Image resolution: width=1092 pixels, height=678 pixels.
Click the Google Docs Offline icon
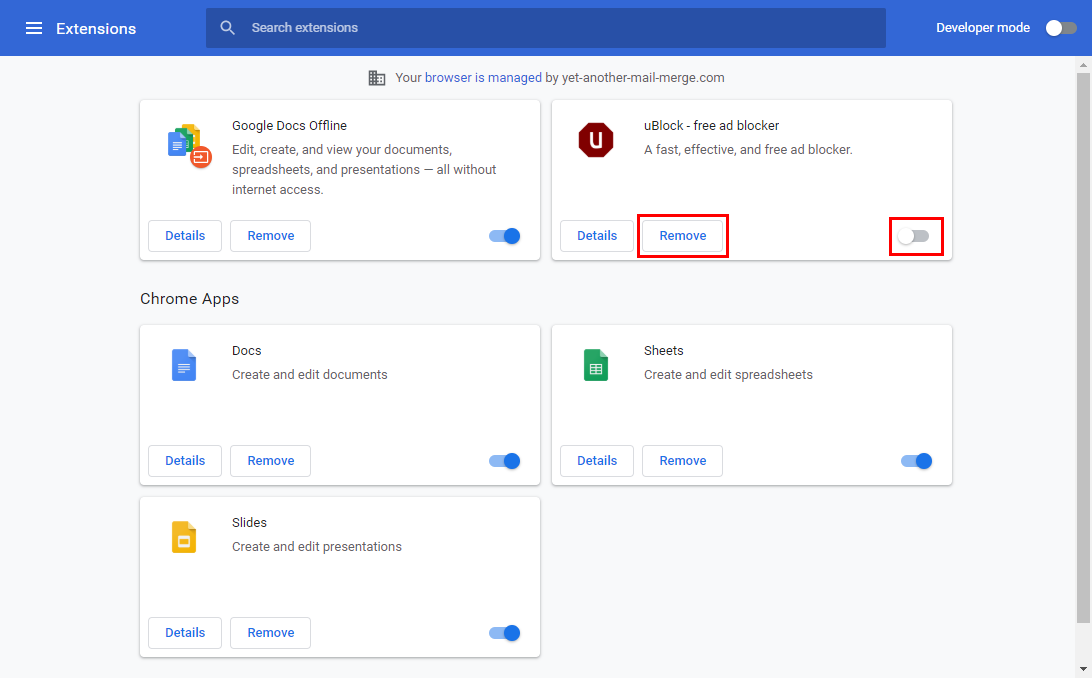point(189,145)
